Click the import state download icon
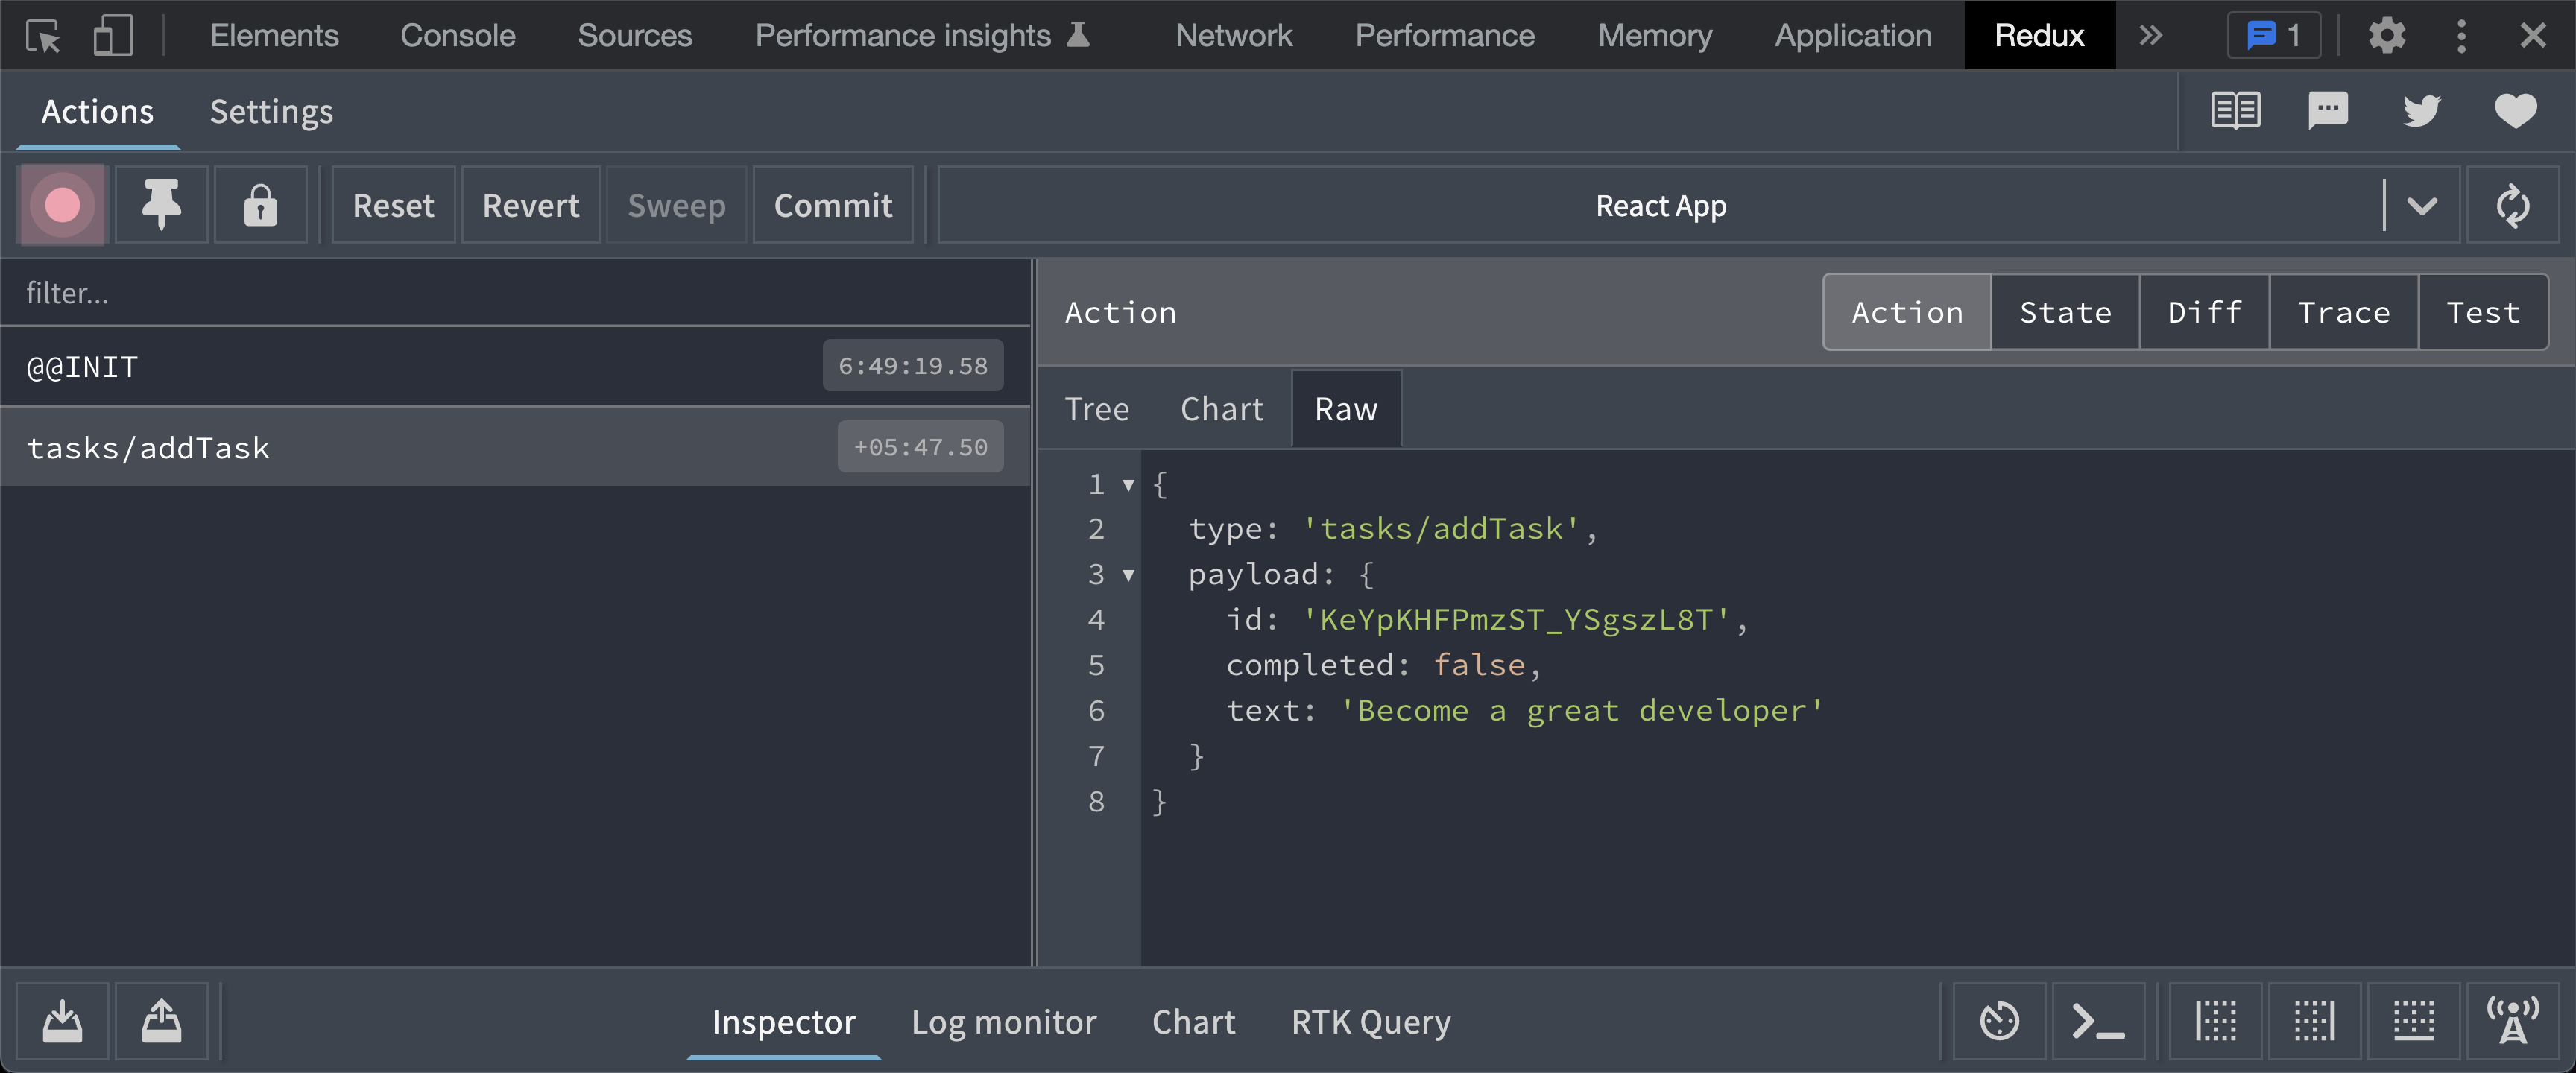 point(62,1021)
